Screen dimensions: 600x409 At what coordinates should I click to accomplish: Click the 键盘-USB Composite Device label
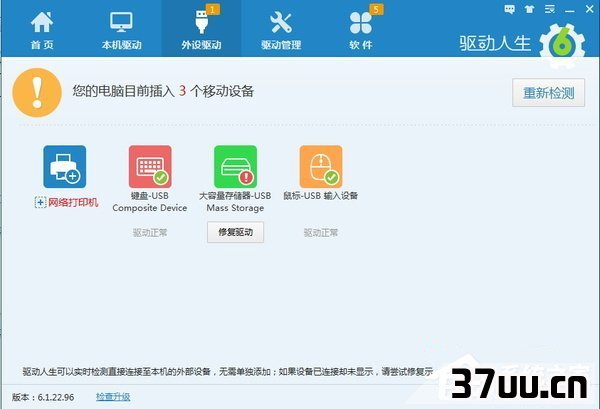click(150, 202)
